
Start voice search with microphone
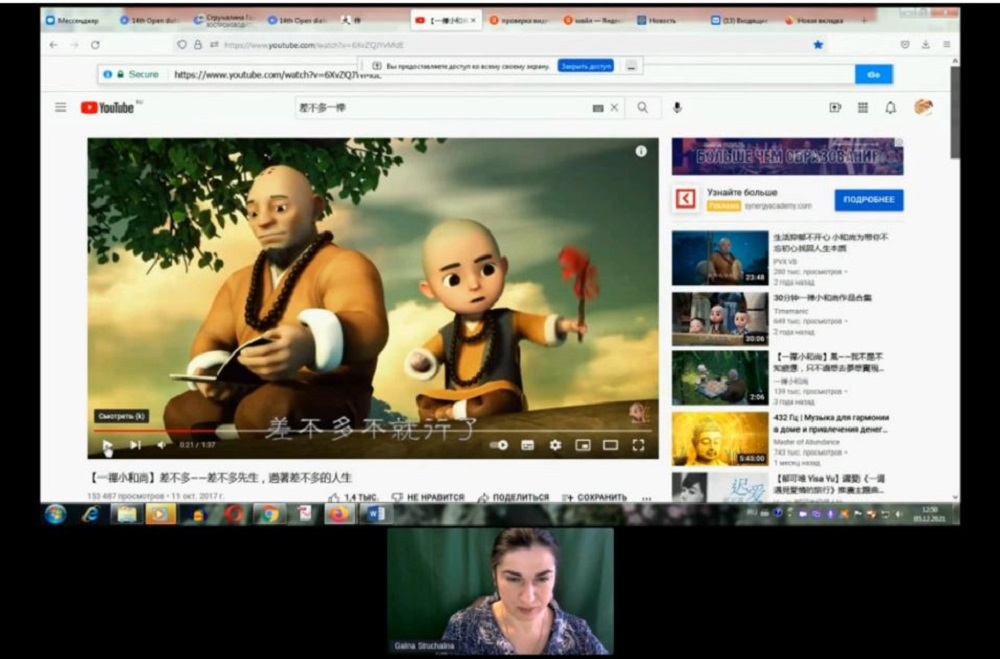click(677, 107)
